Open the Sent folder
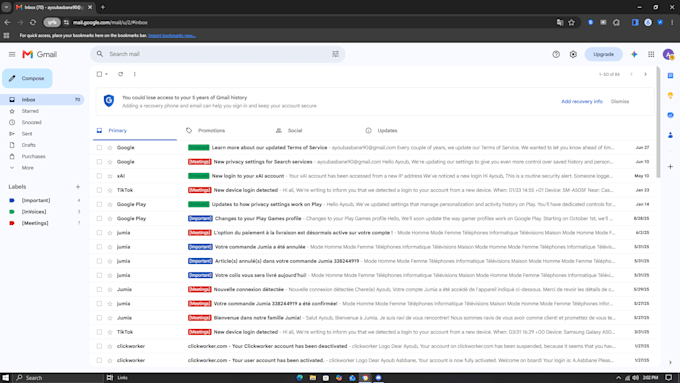Image resolution: width=680 pixels, height=383 pixels. pos(27,134)
